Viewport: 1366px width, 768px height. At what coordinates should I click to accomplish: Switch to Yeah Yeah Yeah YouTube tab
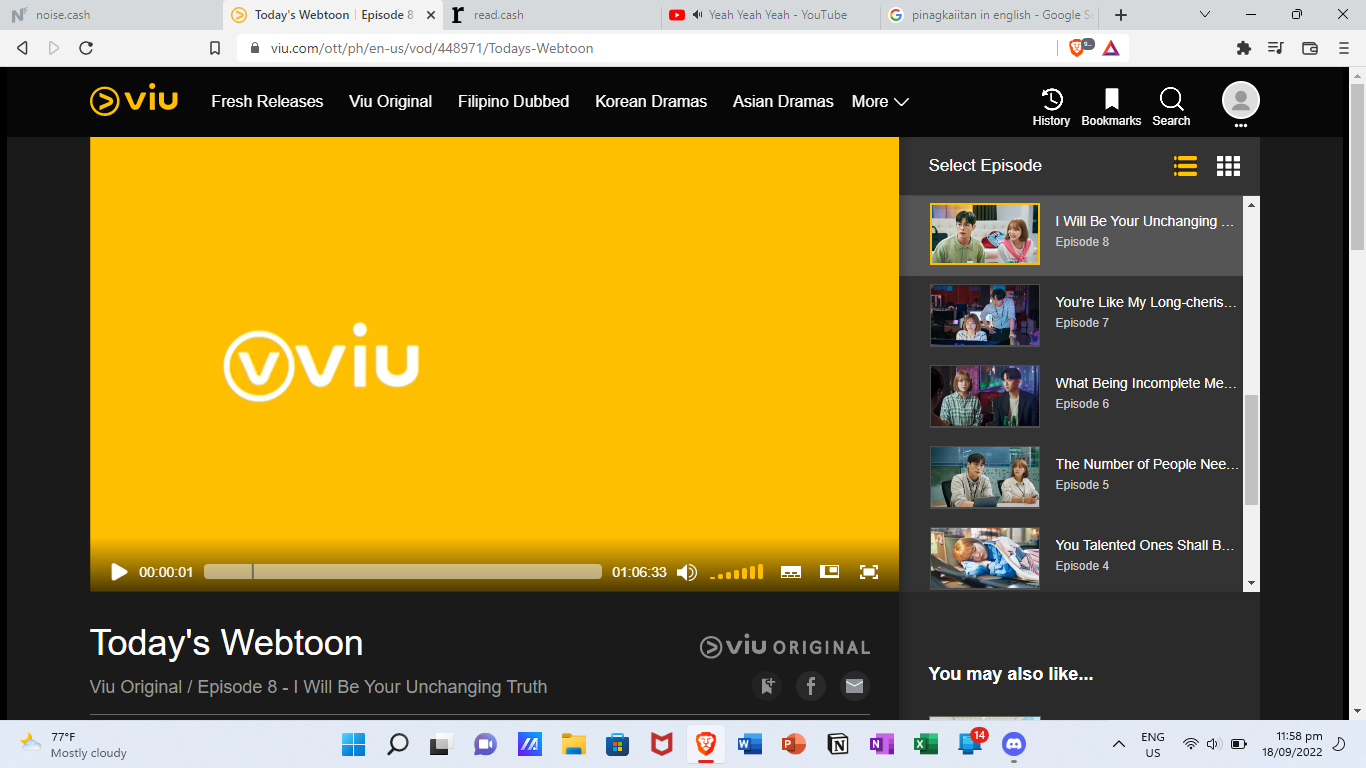[770, 15]
